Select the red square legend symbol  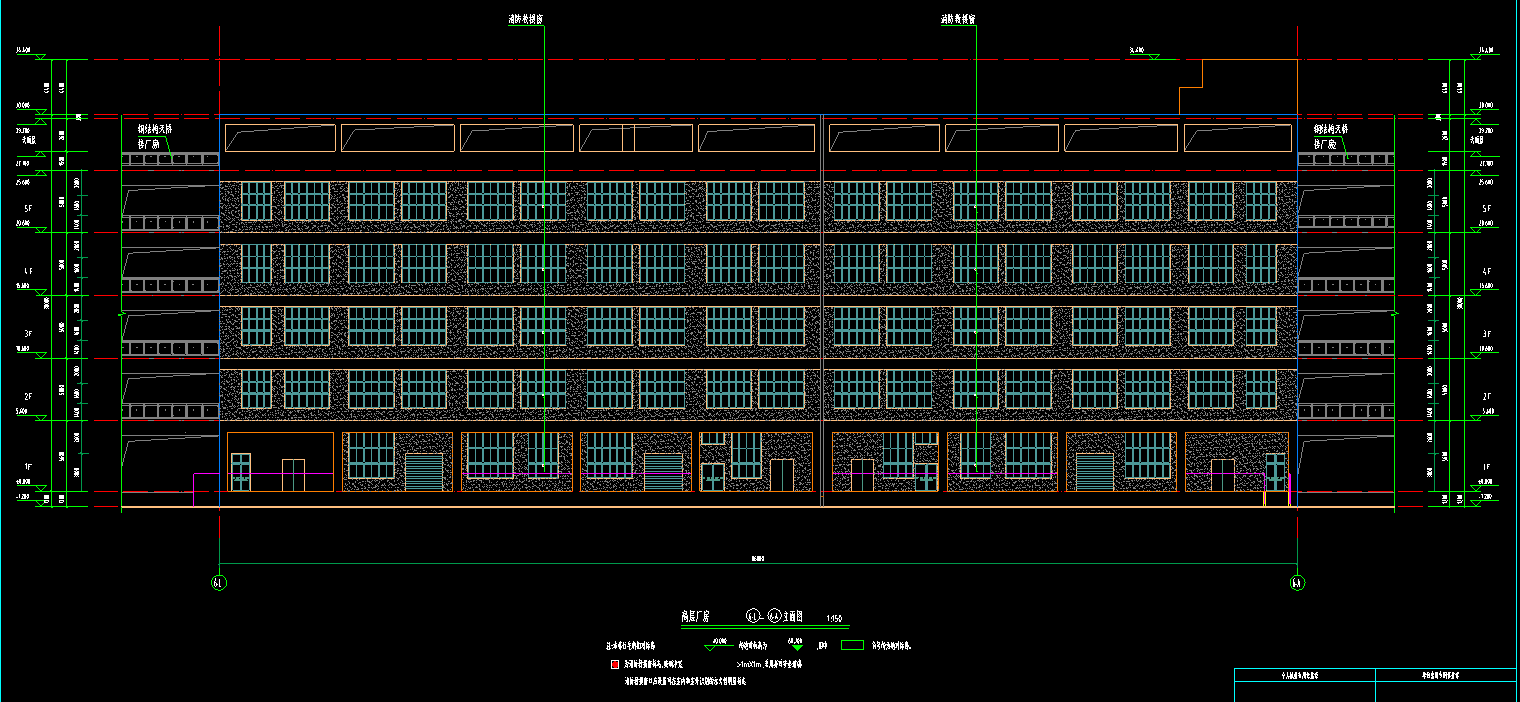(614, 663)
